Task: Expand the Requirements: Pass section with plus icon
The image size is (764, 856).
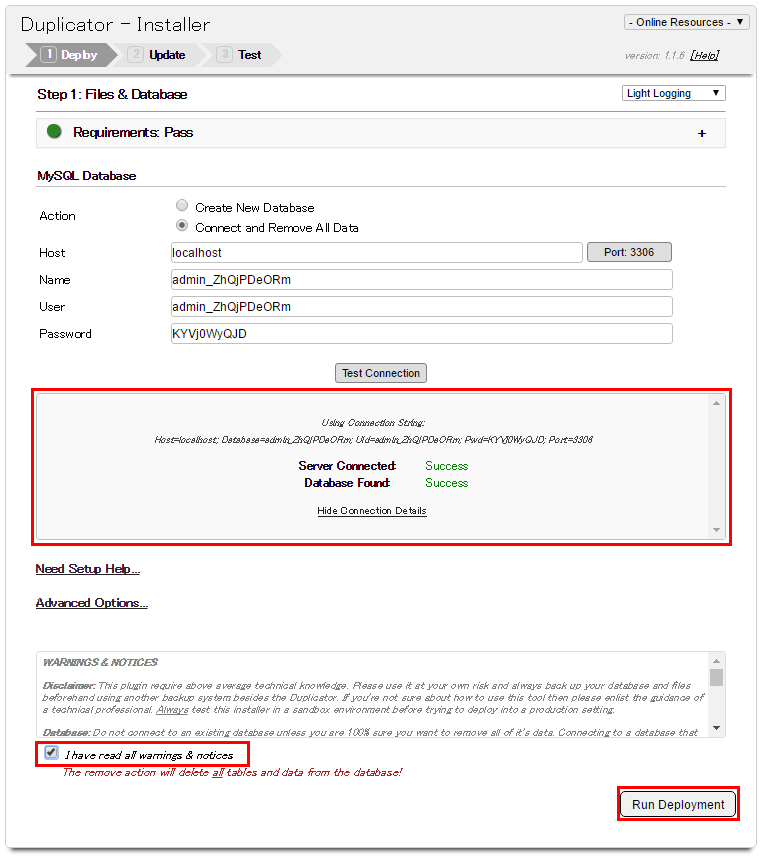Action: pyautogui.click(x=702, y=133)
